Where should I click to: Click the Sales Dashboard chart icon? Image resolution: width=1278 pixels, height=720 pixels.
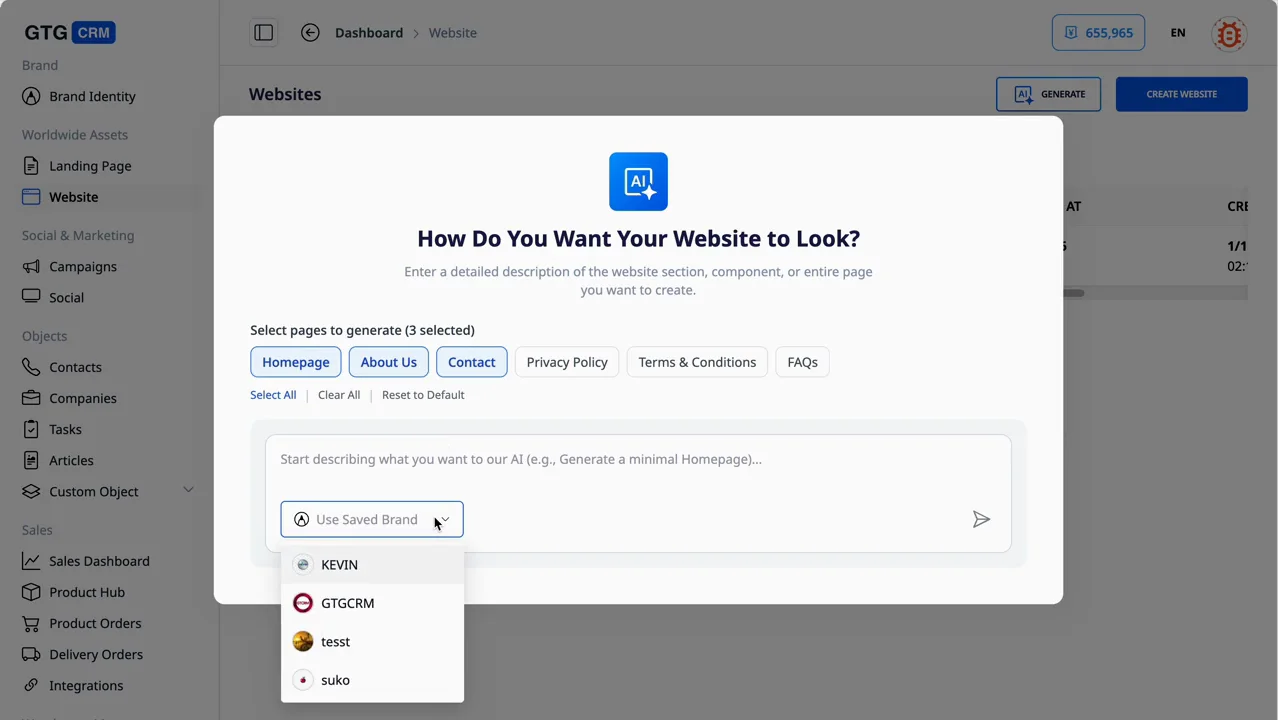[32, 561]
